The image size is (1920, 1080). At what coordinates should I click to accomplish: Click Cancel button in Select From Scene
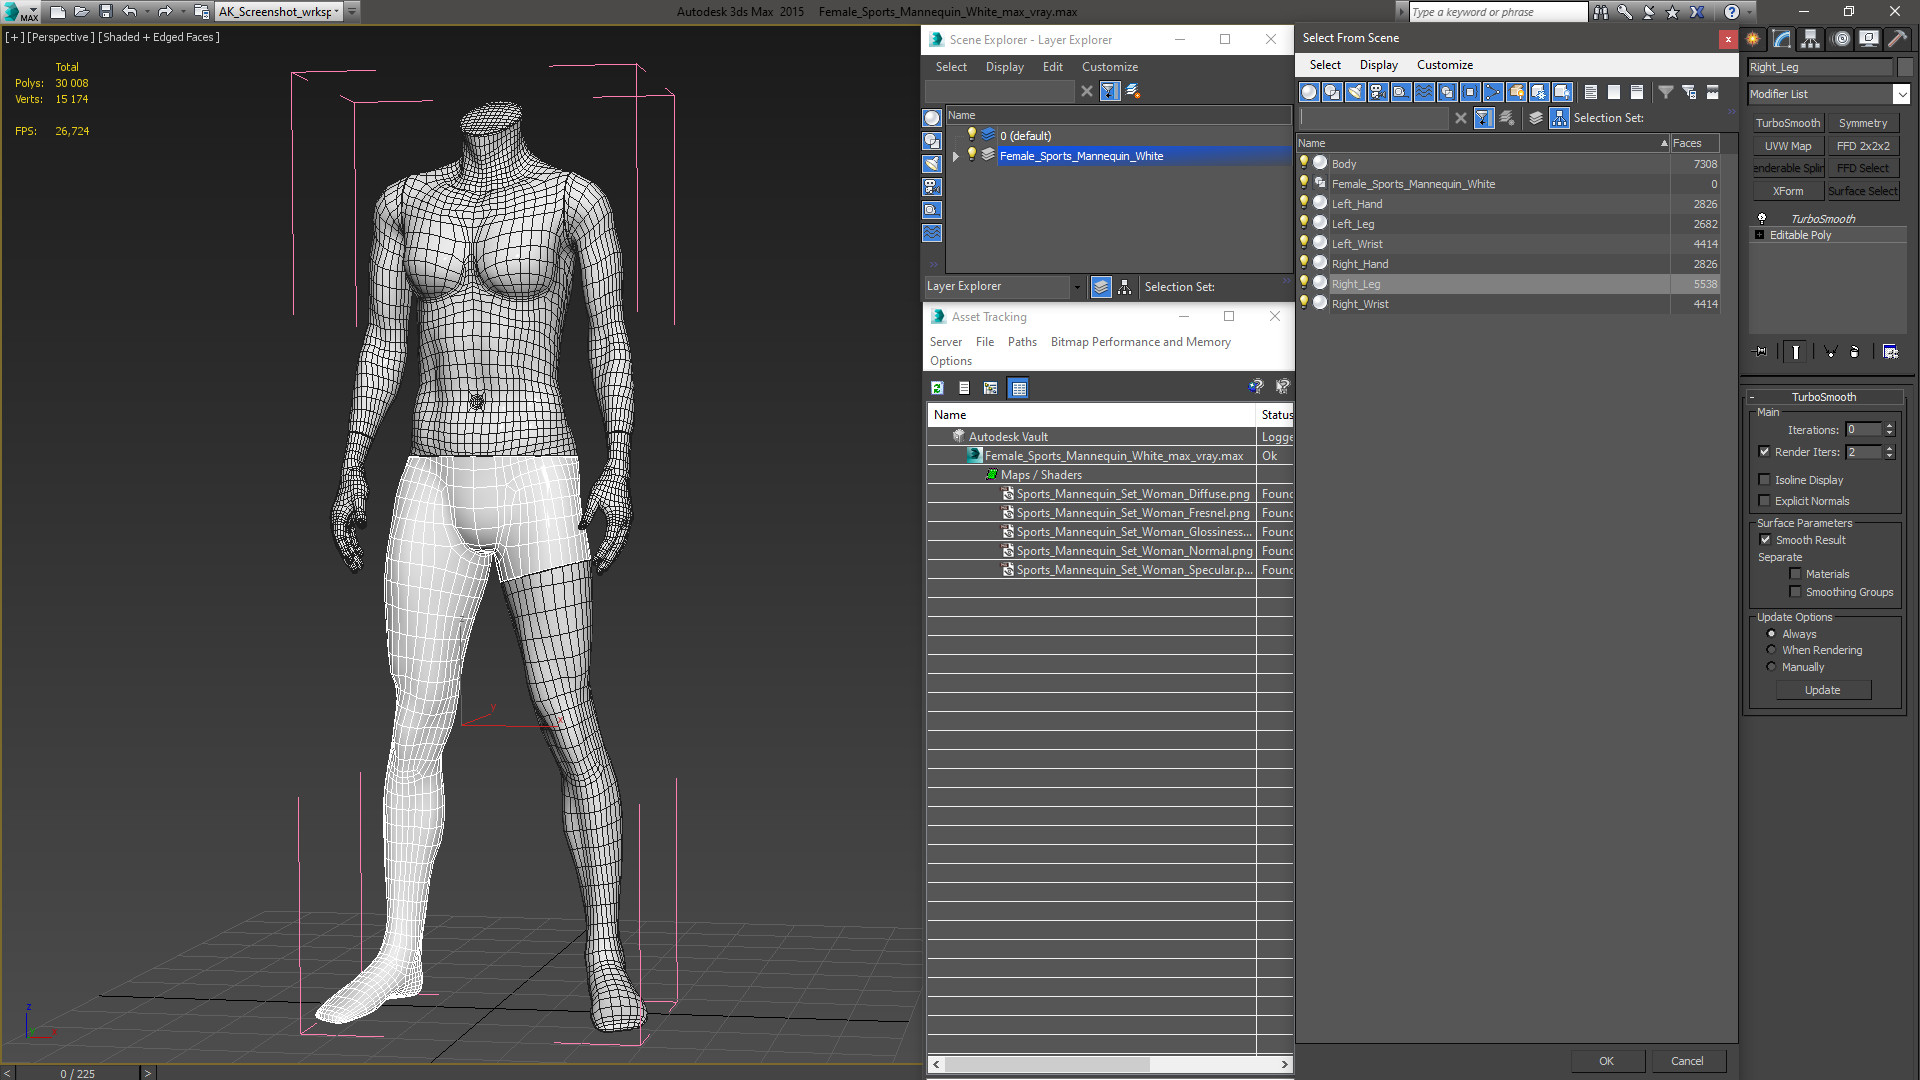[x=1687, y=1061]
